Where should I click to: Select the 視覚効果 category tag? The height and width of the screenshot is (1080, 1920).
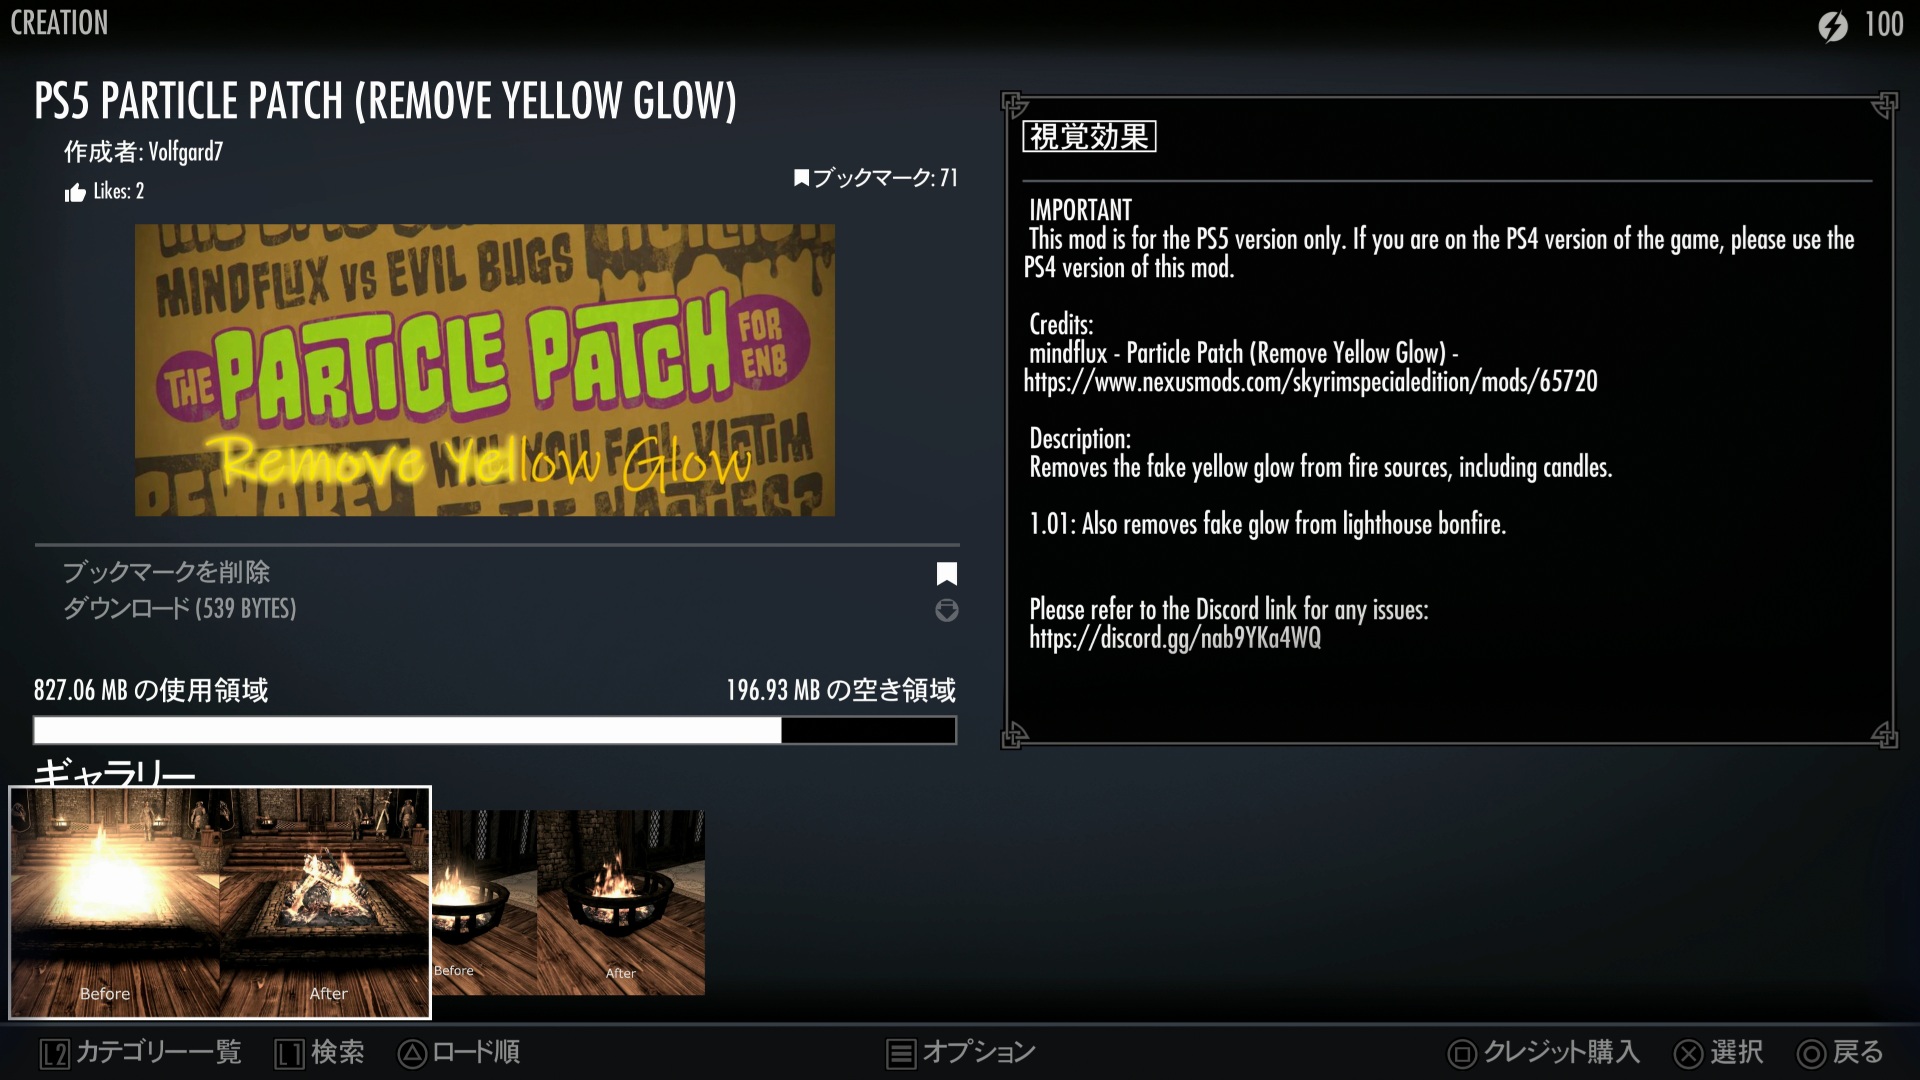click(x=1089, y=137)
